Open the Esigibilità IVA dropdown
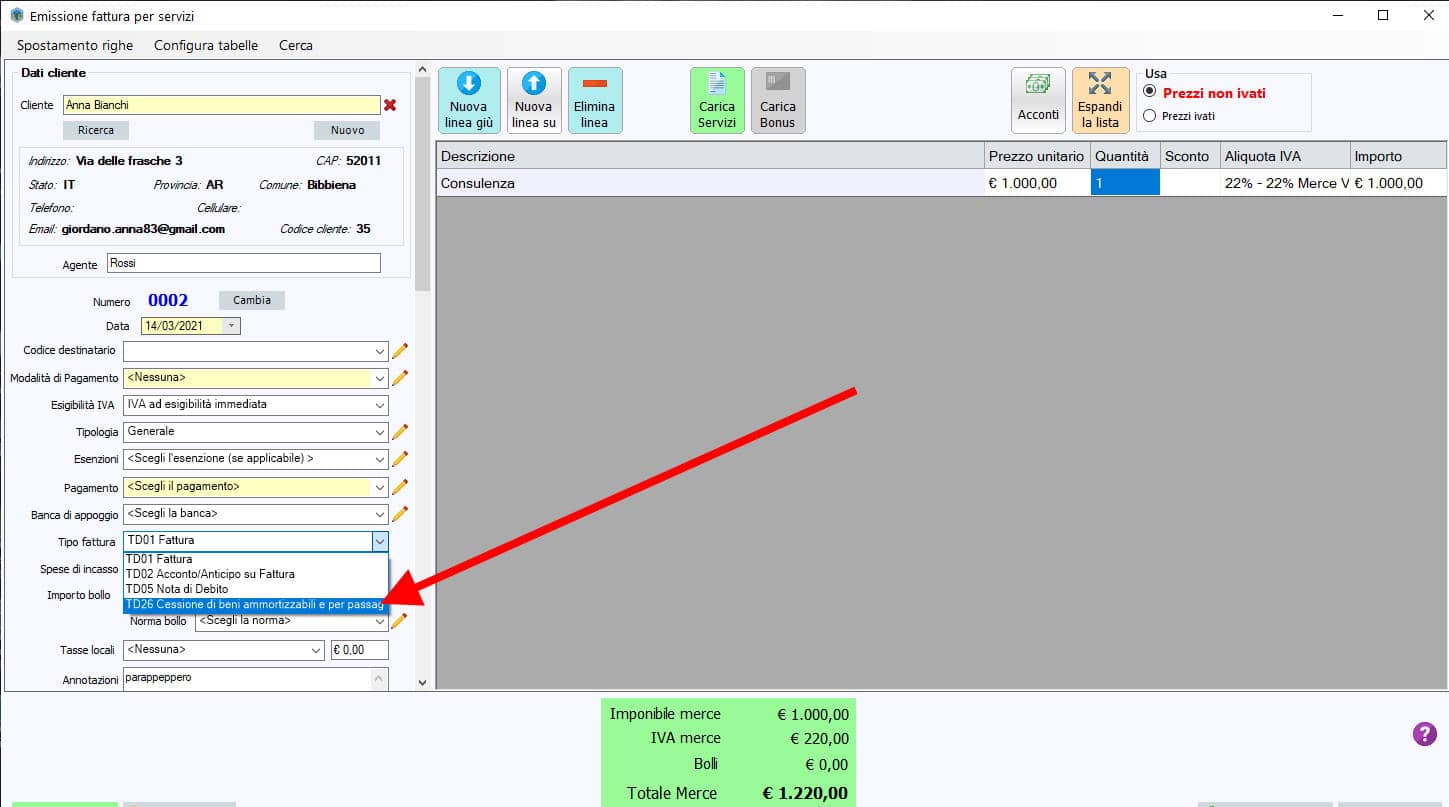This screenshot has width=1449, height=807. pos(380,405)
